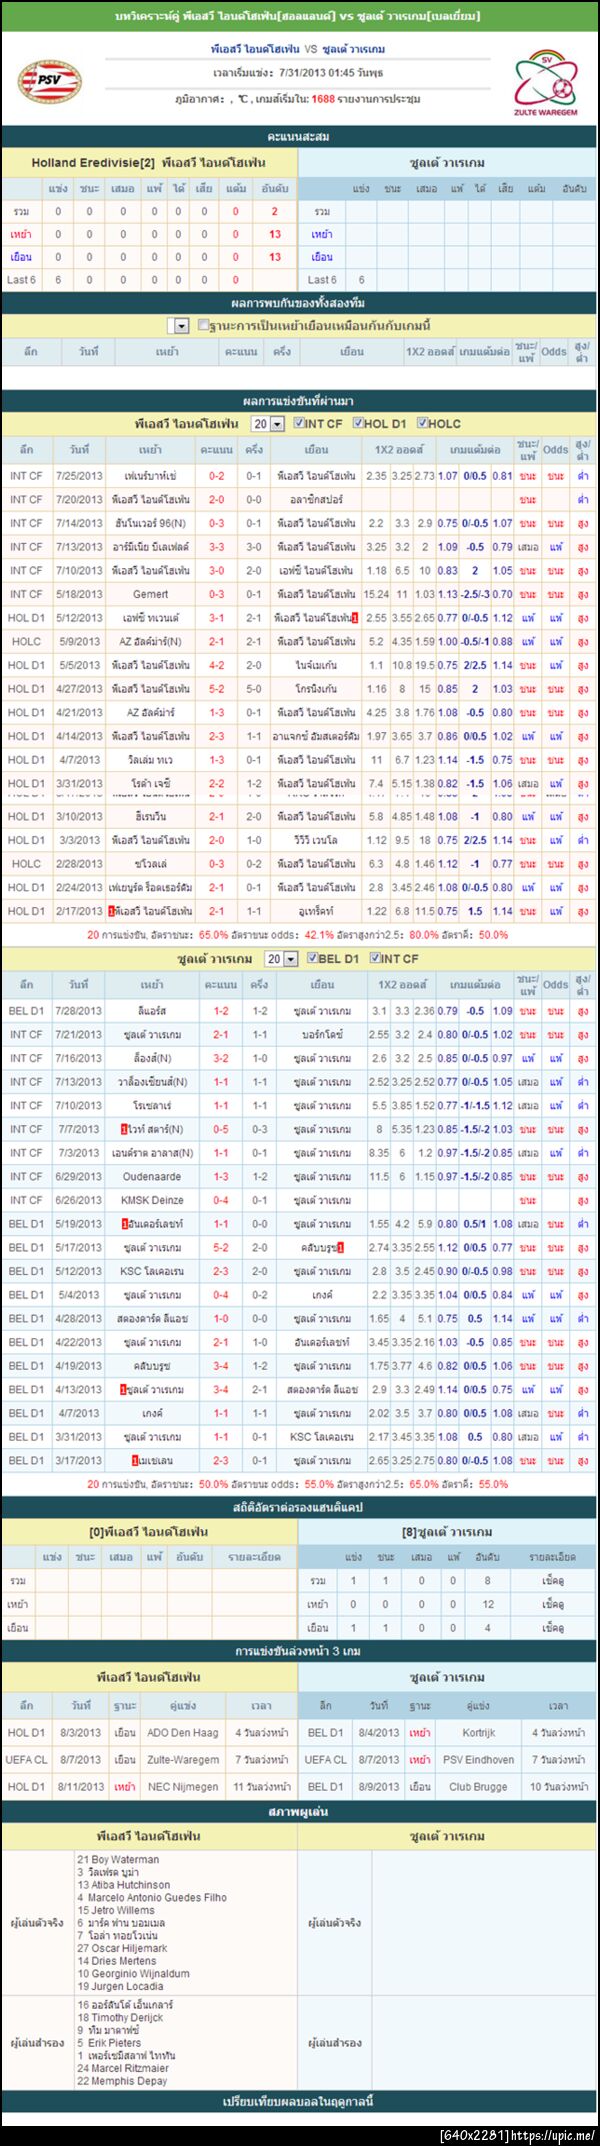
Task: Click red card icon in 5/17/2013 Zulte row
Action: click(x=341, y=1248)
